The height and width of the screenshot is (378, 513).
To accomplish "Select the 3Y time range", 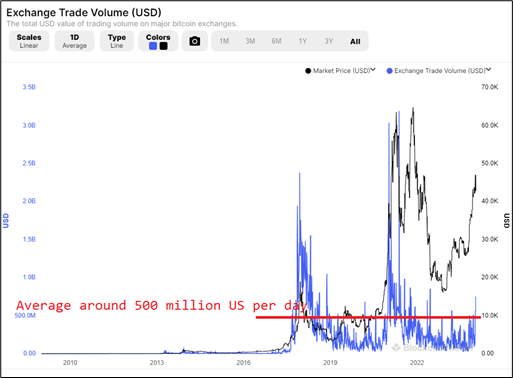I will tap(329, 41).
